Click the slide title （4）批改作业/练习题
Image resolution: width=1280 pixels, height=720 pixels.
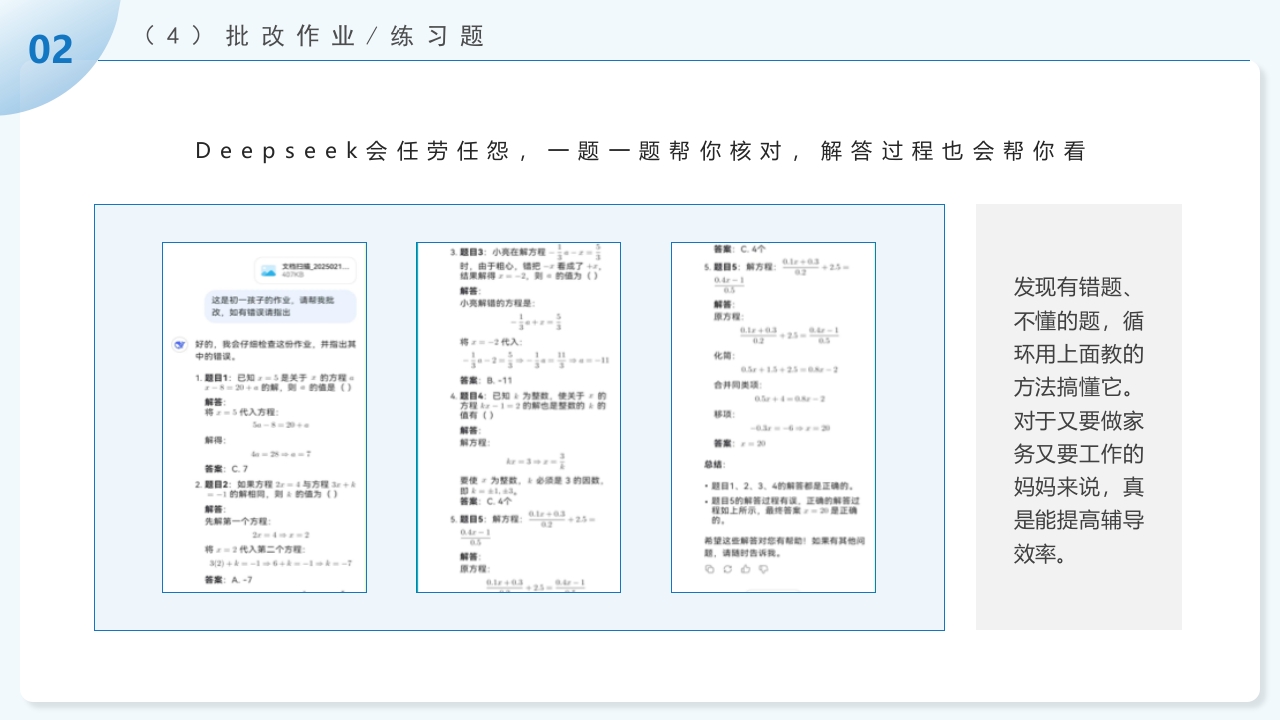coord(312,35)
